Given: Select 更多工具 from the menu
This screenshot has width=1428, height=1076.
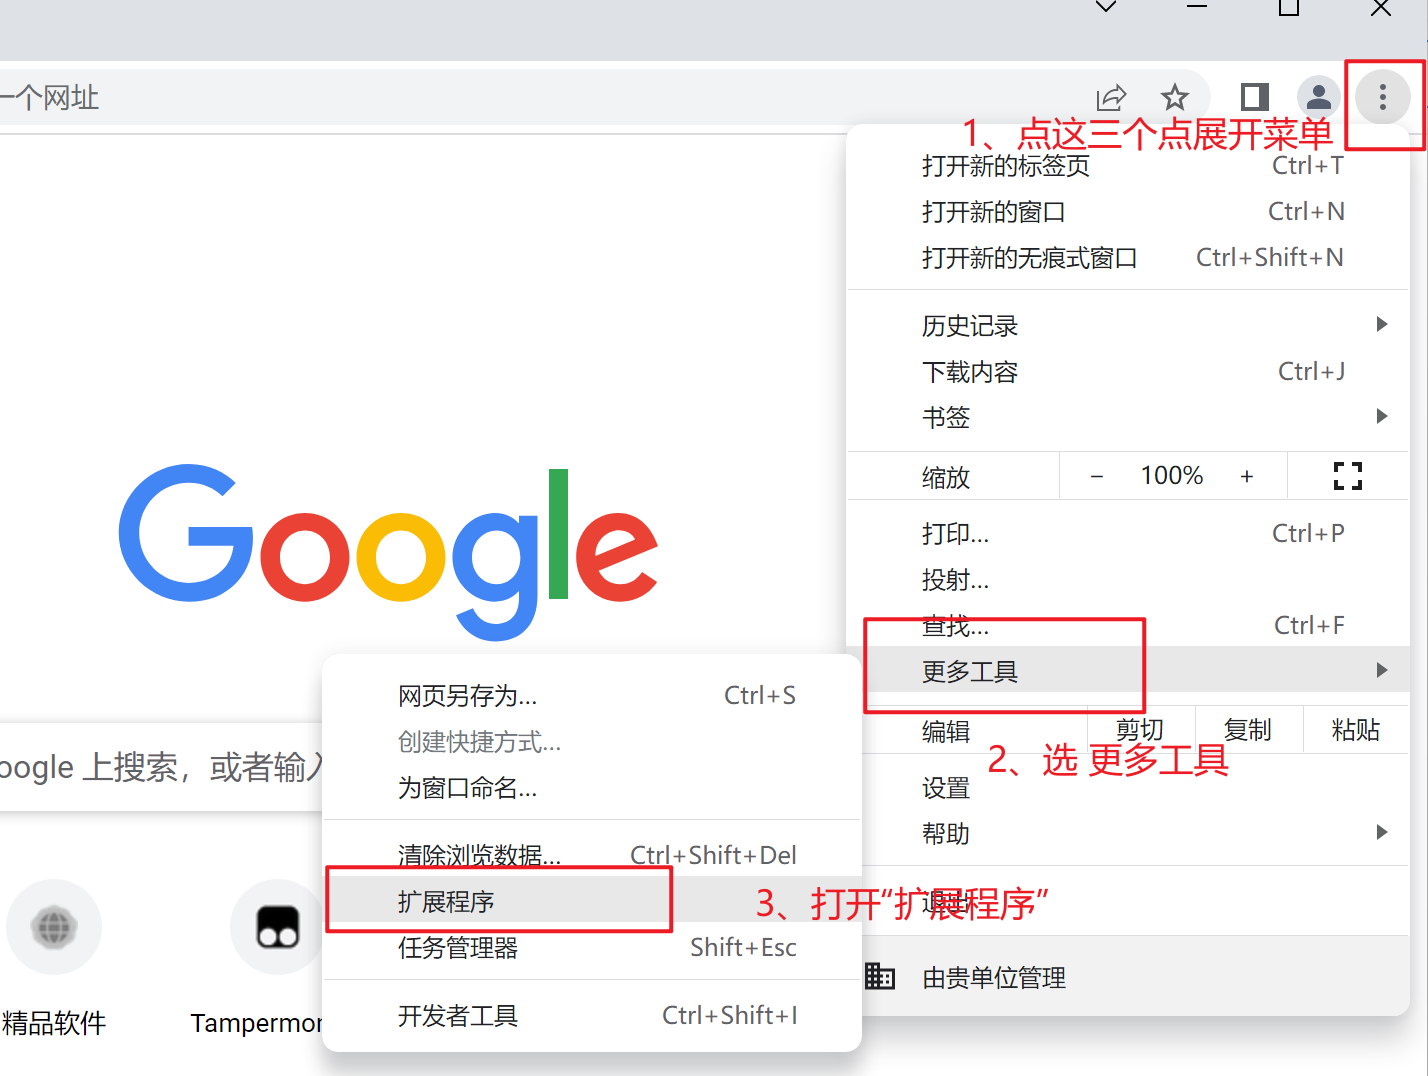Looking at the screenshot, I should coord(969,671).
